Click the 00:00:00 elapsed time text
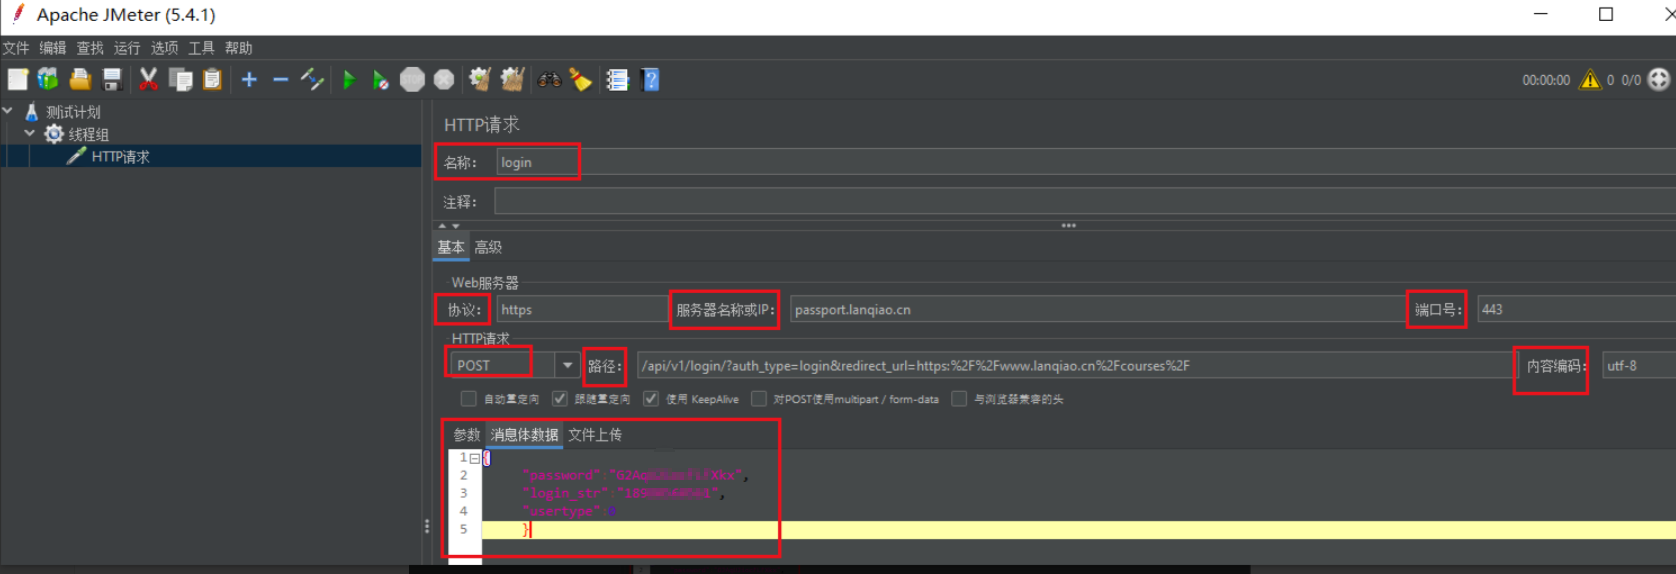The image size is (1676, 574). tap(1546, 80)
